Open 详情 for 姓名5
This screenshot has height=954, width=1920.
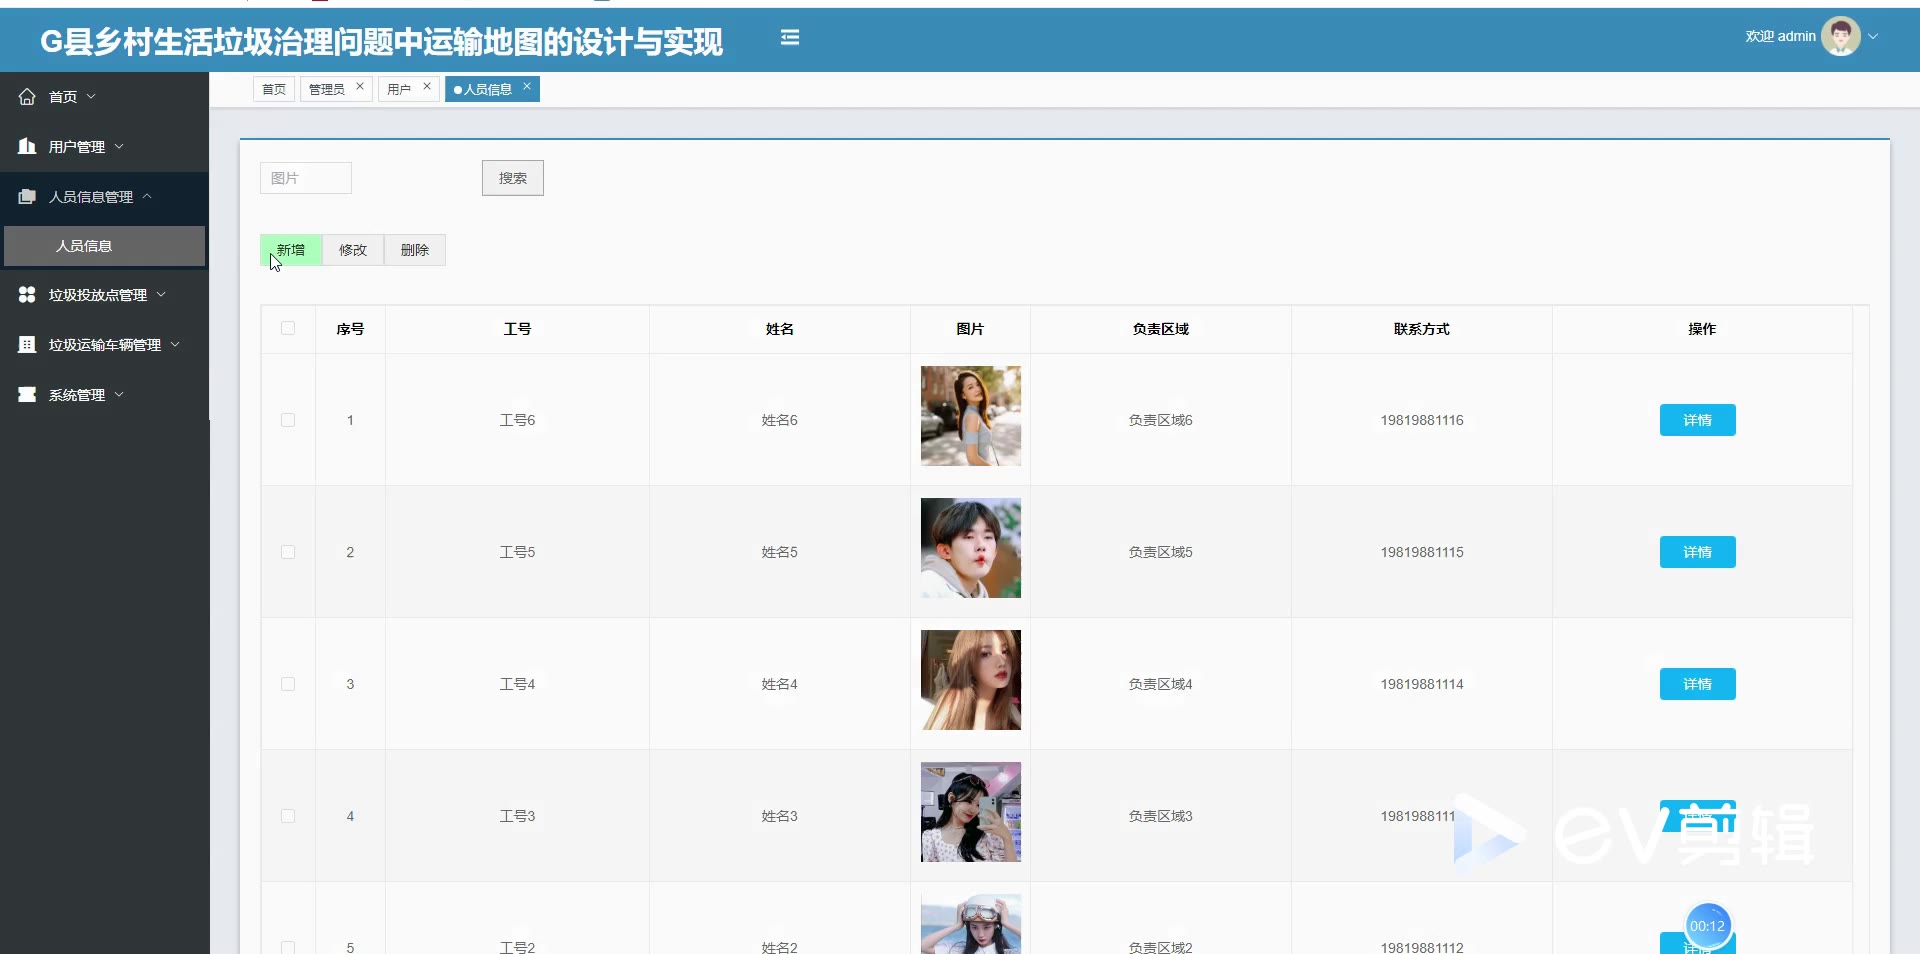point(1698,552)
